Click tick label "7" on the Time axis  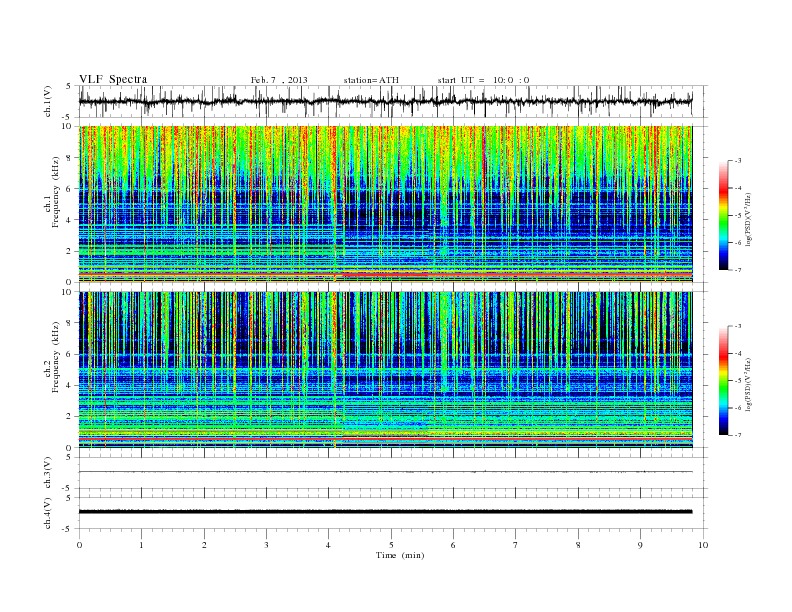click(516, 545)
